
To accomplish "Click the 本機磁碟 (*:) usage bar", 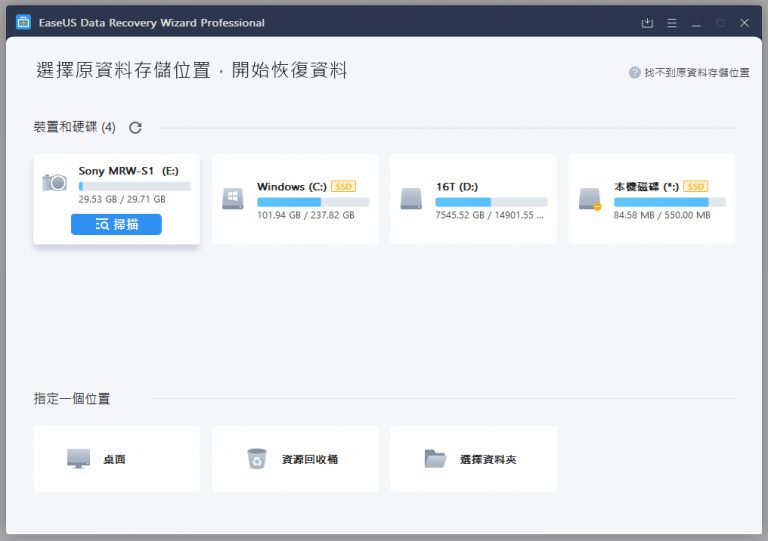I will click(670, 202).
